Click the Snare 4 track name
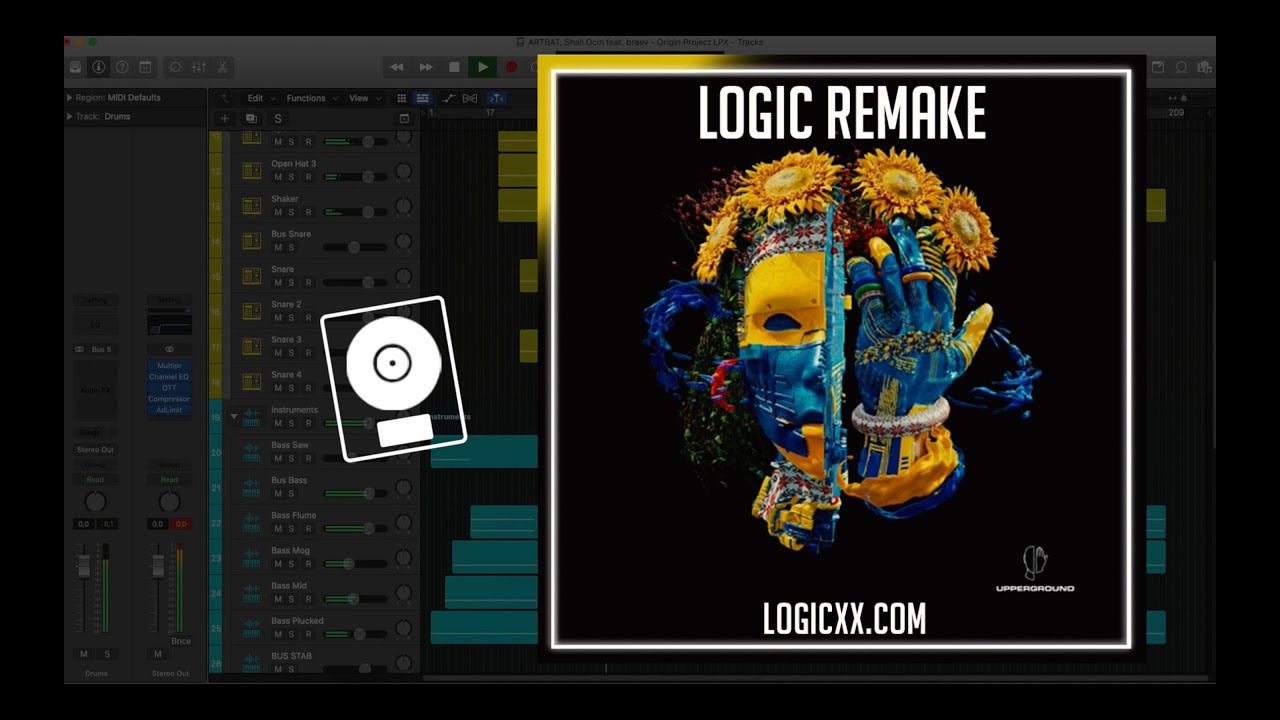1280x720 pixels. [286, 375]
